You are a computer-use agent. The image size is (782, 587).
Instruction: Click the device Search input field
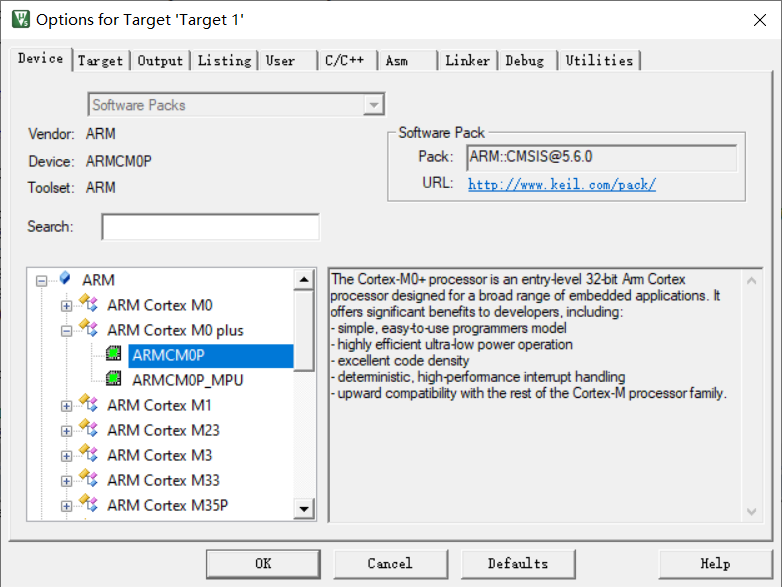tap(210, 227)
